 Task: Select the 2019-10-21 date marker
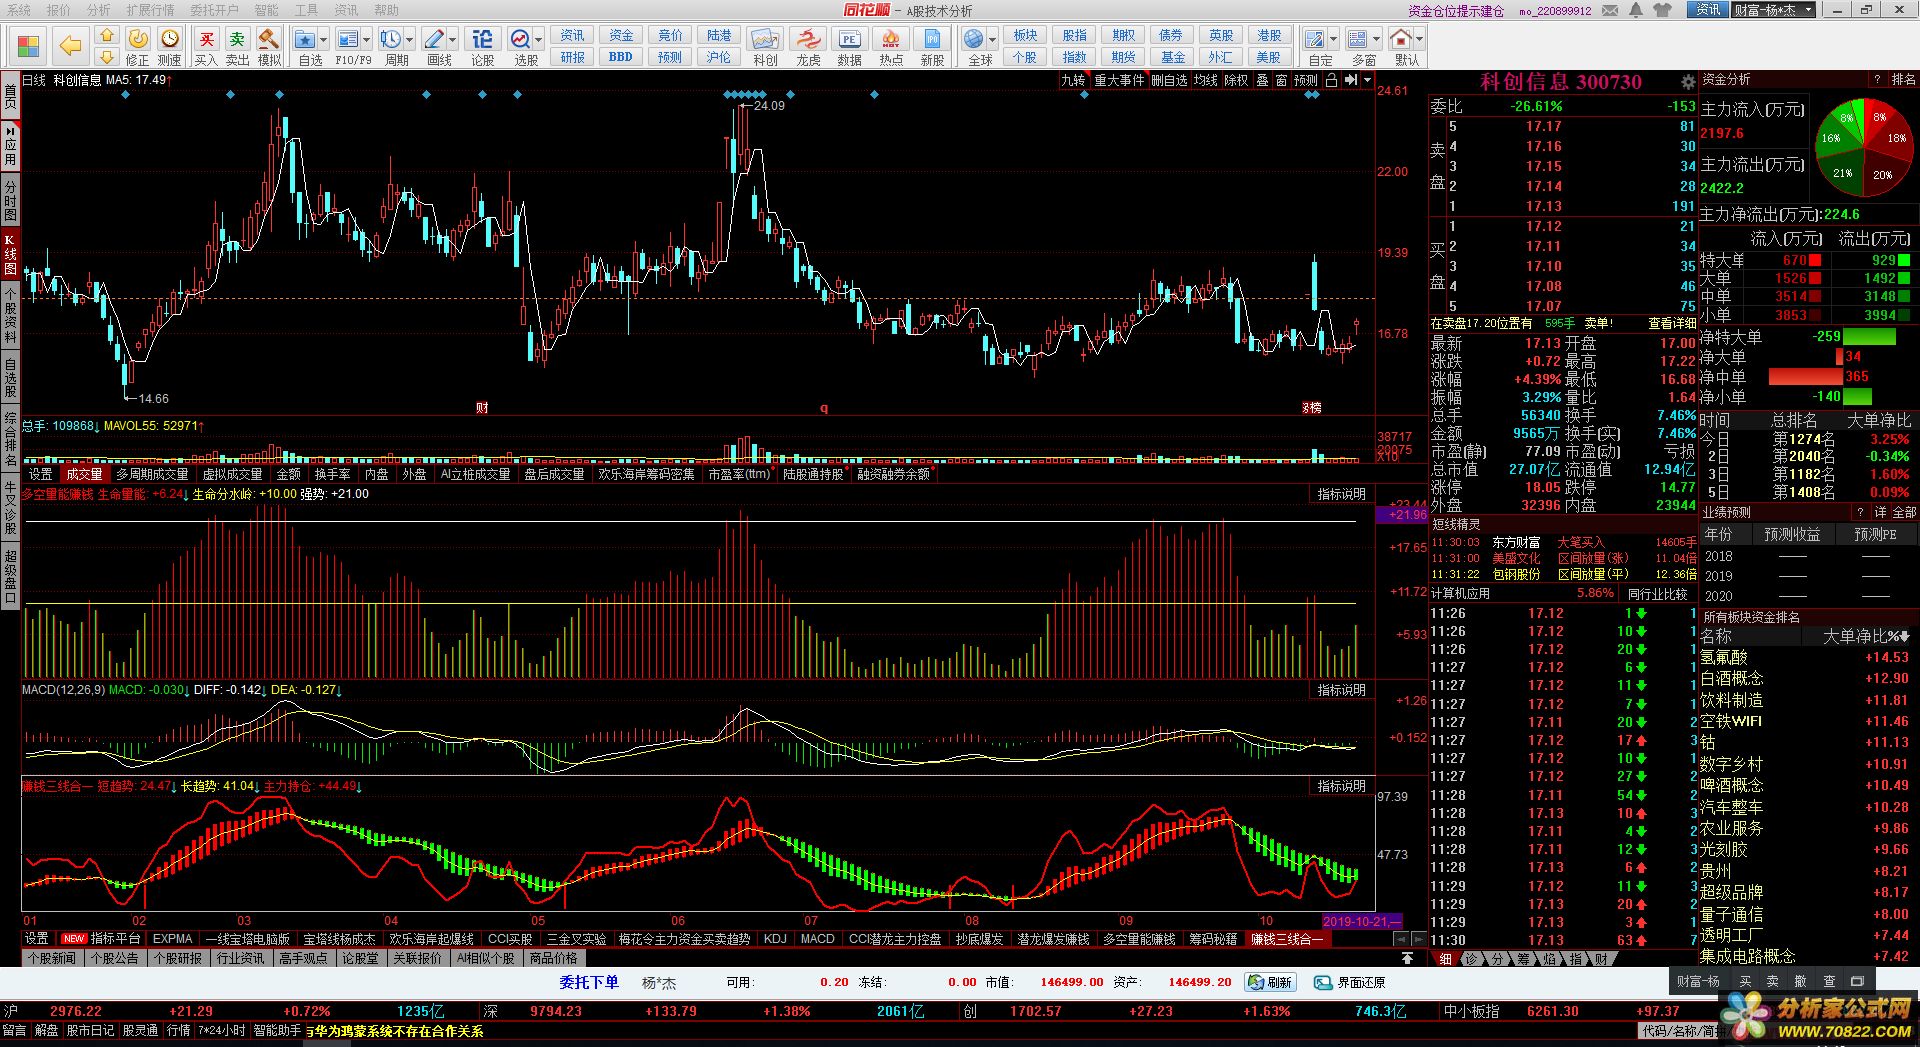coord(1362,921)
